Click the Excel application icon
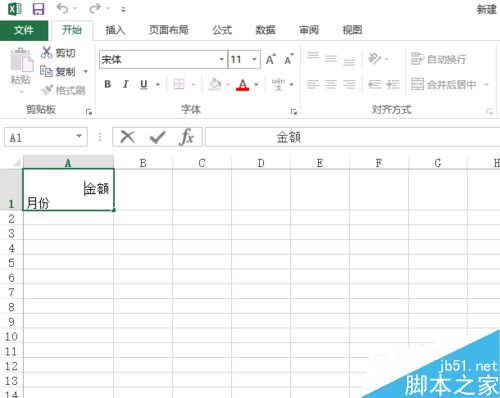The height and width of the screenshot is (398, 500). tap(15, 9)
